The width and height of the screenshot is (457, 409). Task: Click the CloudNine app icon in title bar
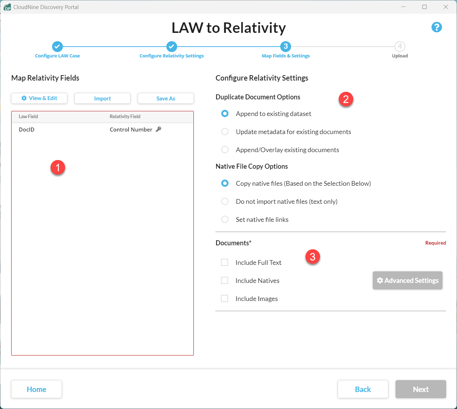7,7
